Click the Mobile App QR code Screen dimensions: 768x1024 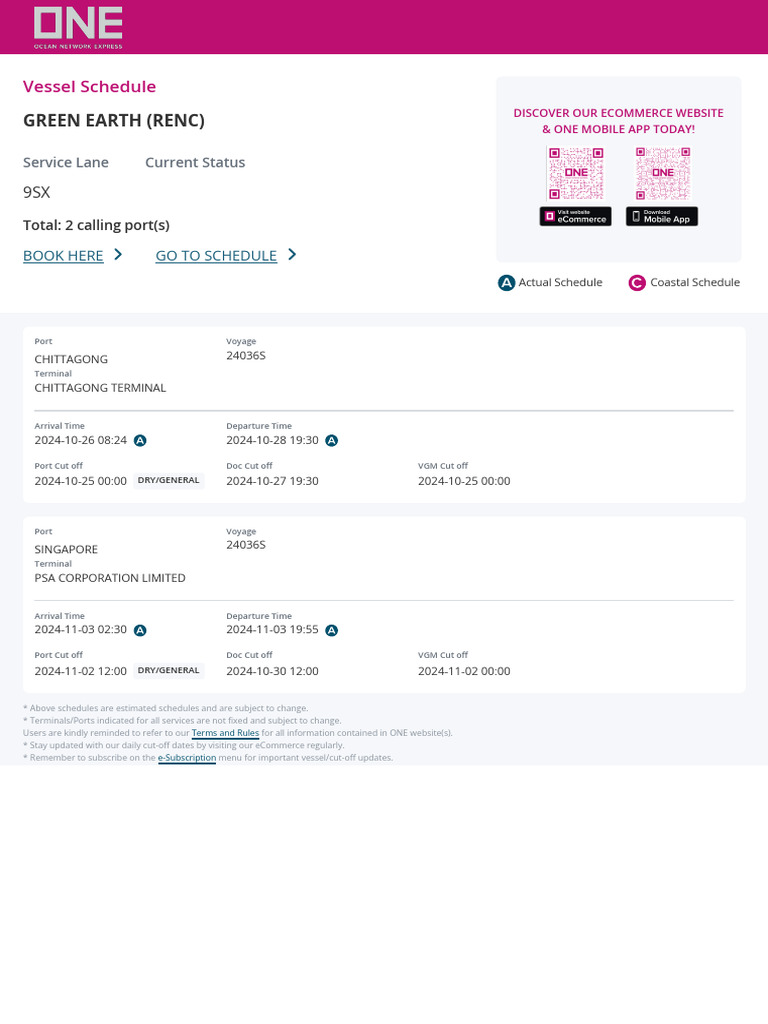tap(663, 173)
